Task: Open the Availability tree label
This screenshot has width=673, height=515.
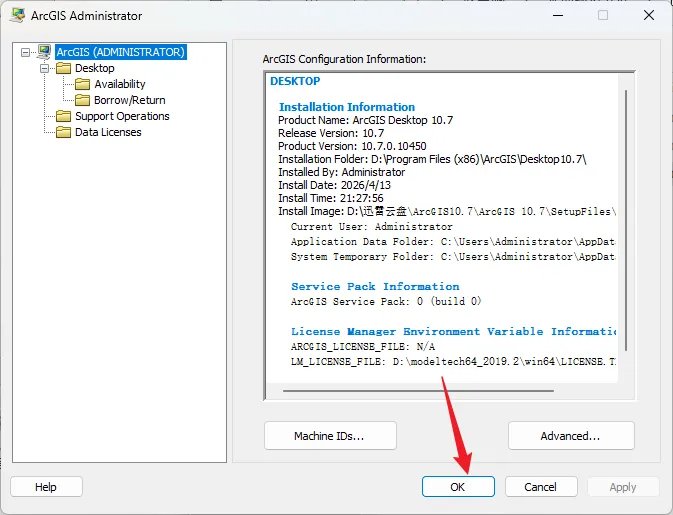Action: 120,84
